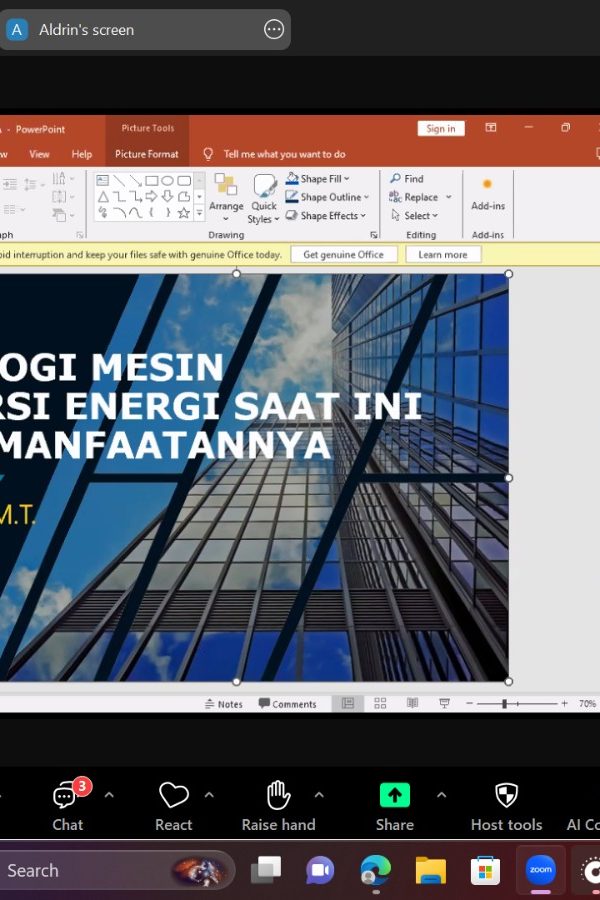This screenshot has height=900, width=600.
Task: Start Slide Show from status bar
Action: point(444,704)
